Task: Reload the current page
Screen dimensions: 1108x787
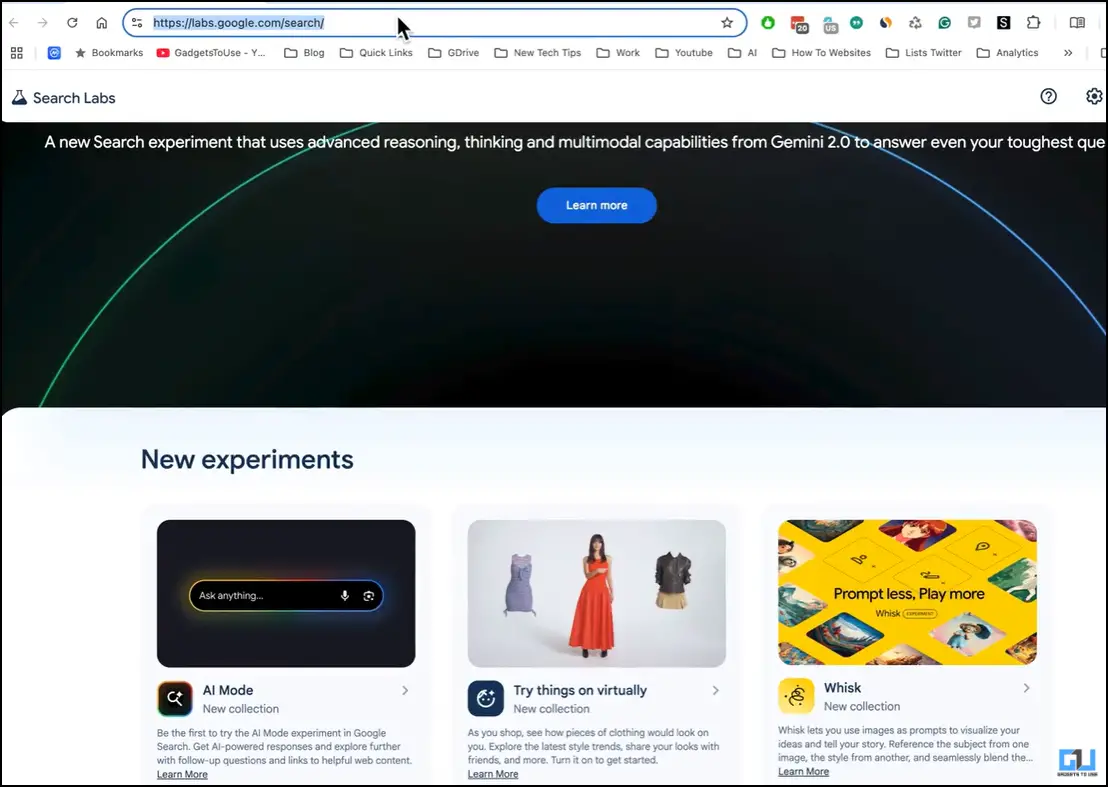Action: click(x=72, y=23)
